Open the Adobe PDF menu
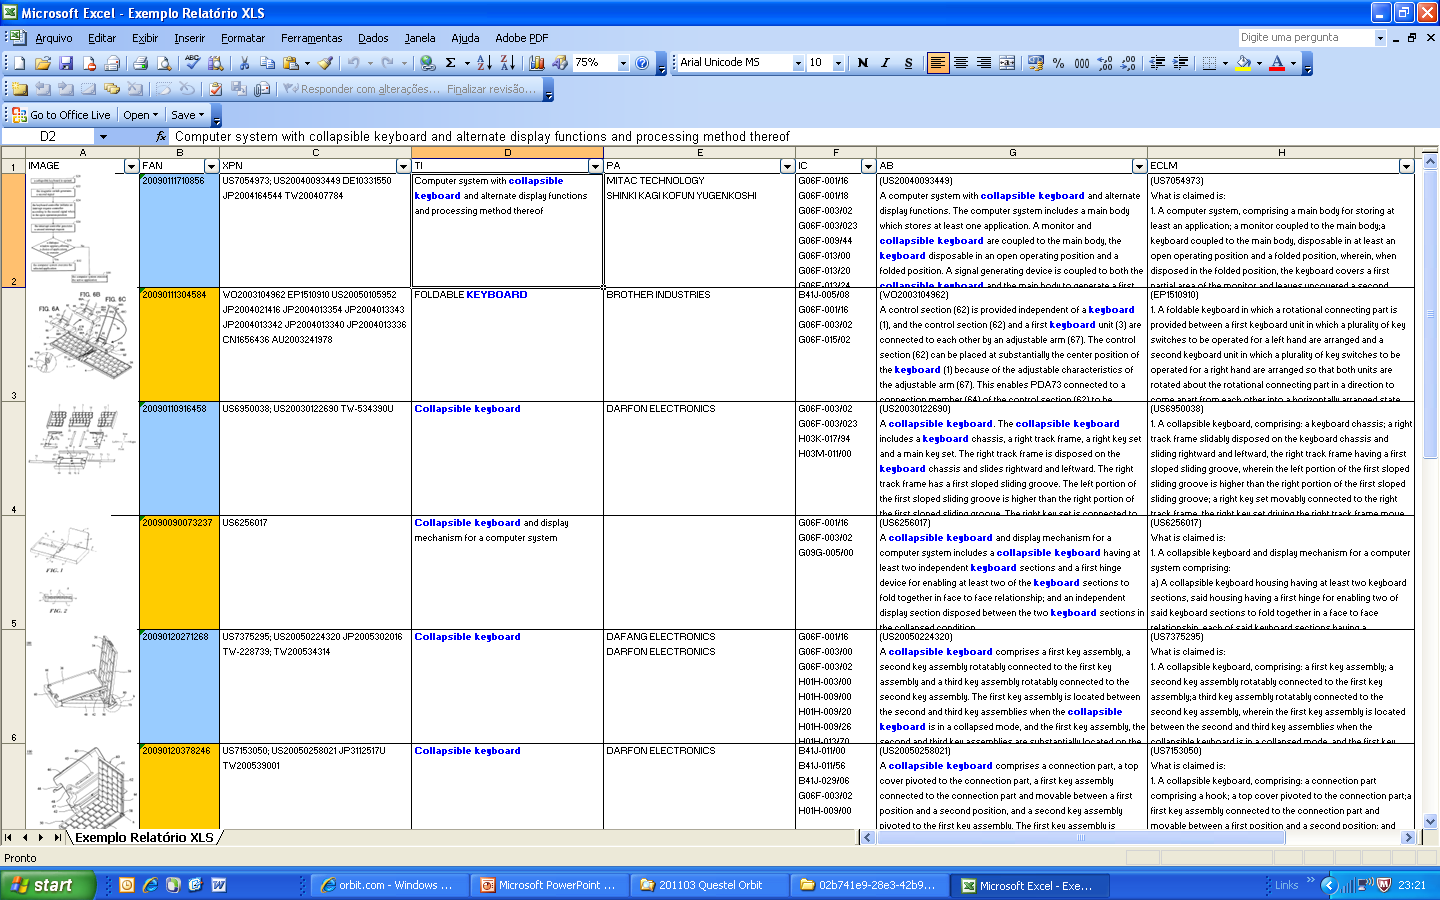Screen dimensions: 1440x900 521,38
